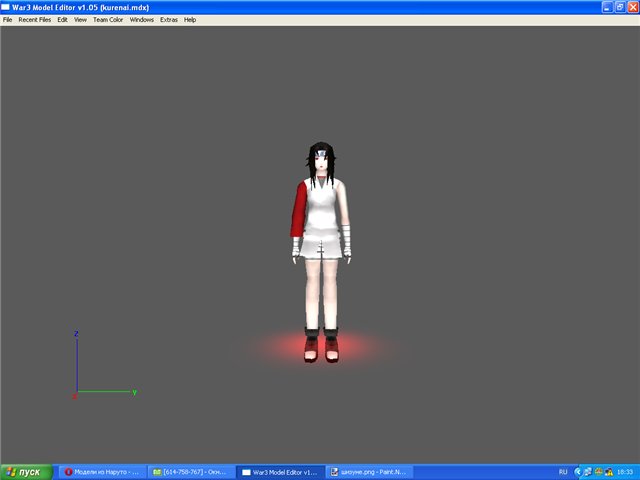Open the Edit menu

tap(62, 19)
